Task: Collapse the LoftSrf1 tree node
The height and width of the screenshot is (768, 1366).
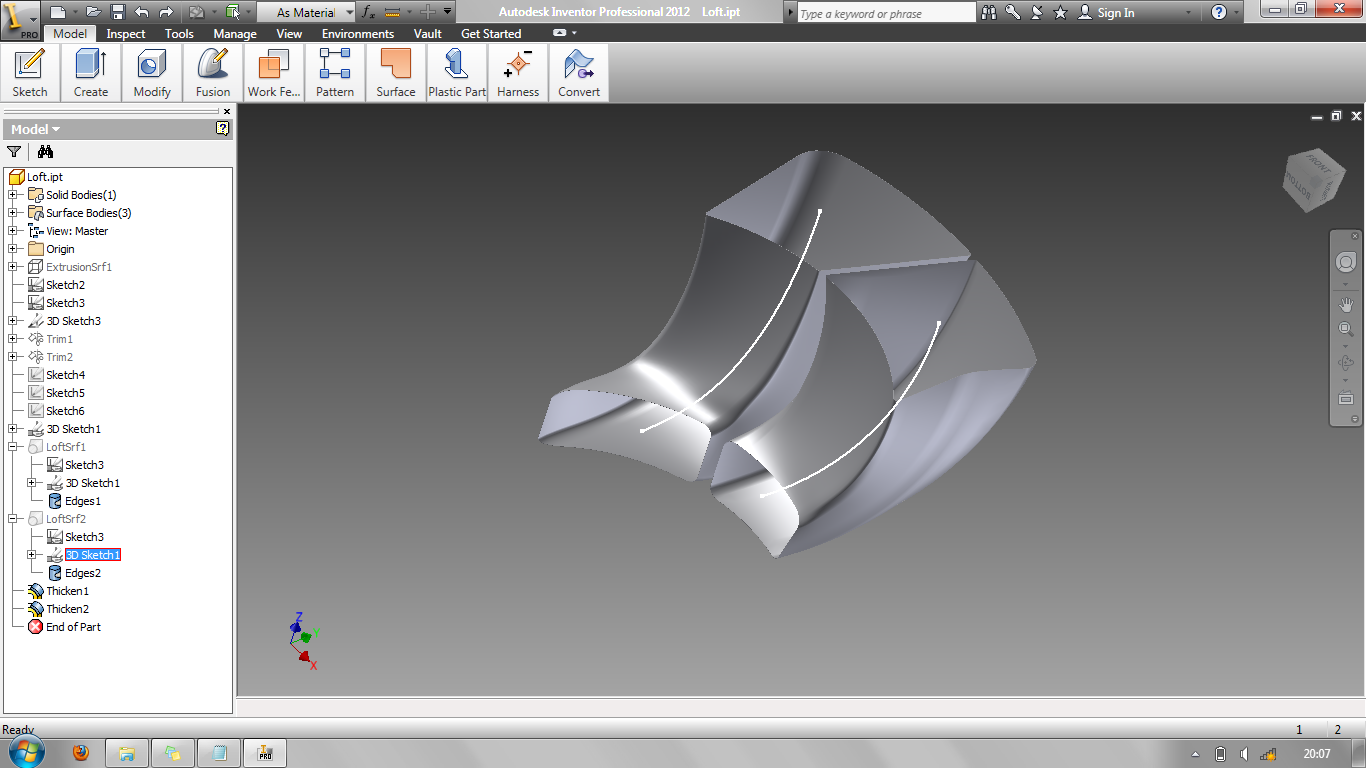Action: tap(13, 446)
